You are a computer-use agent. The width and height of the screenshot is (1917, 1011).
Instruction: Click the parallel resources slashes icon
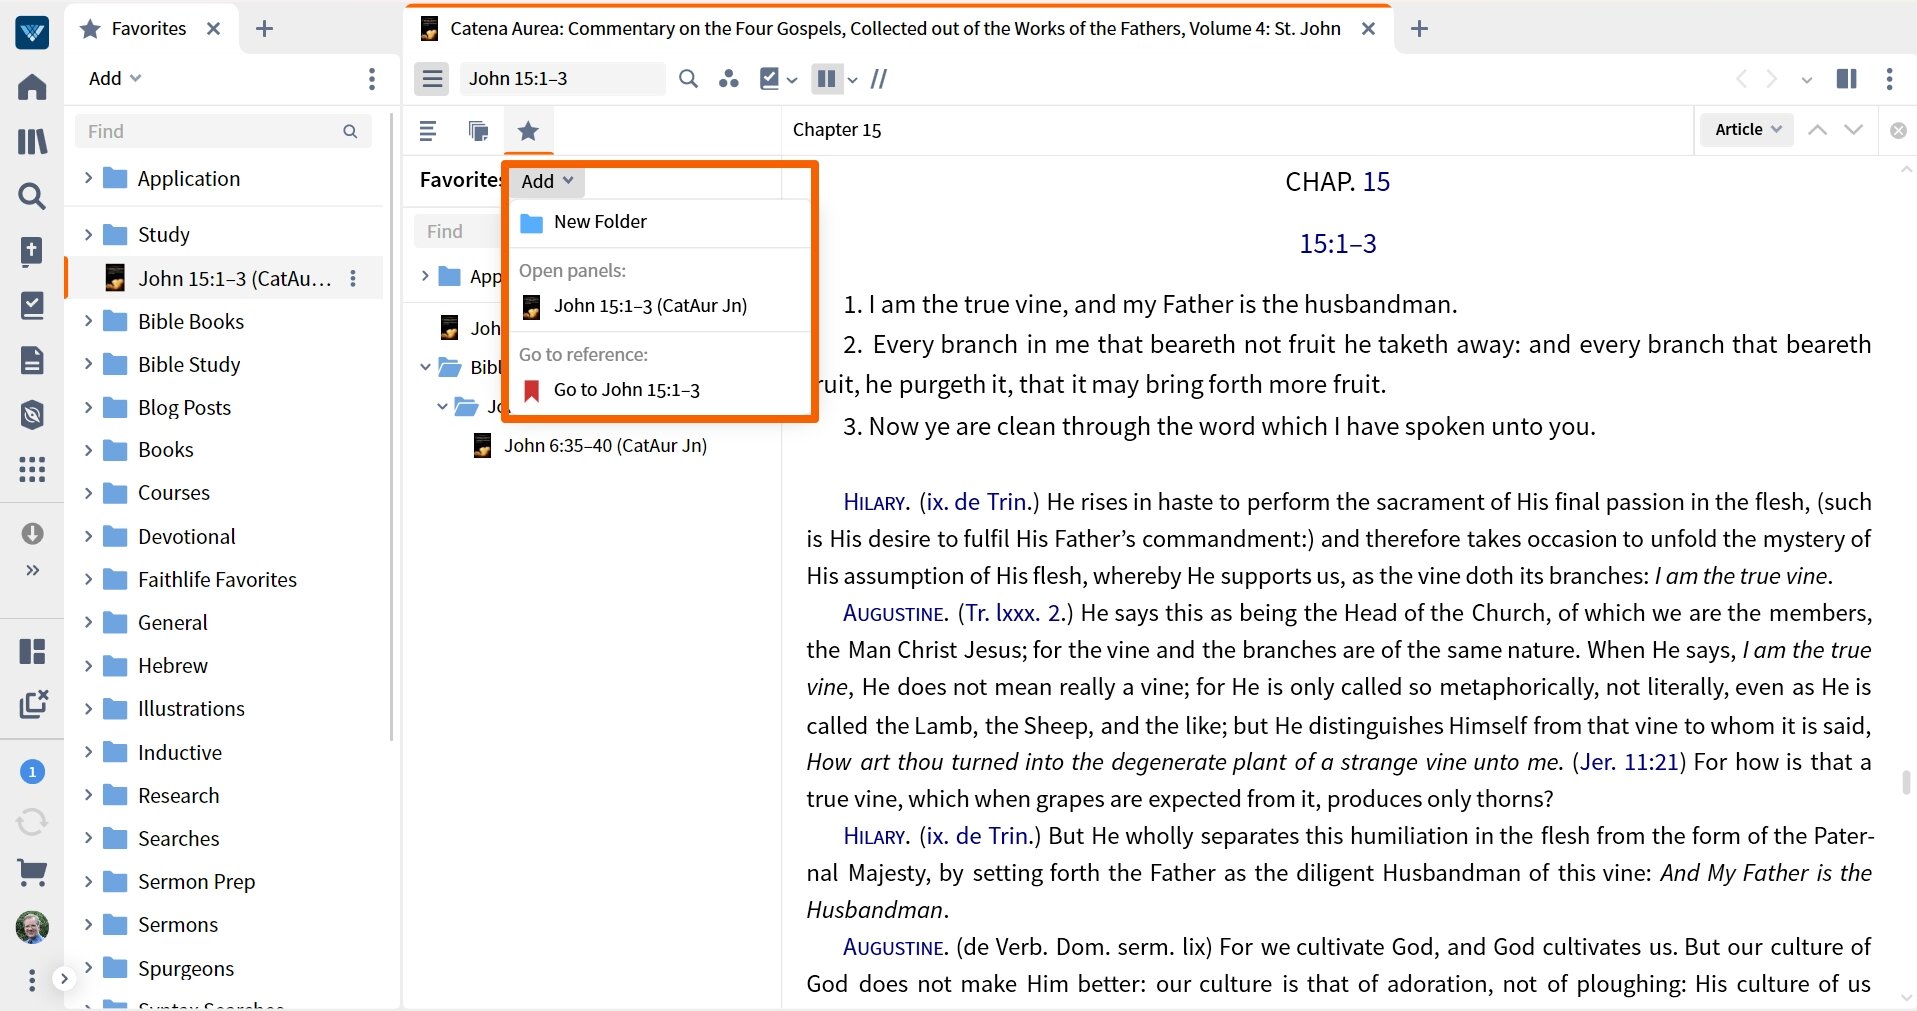pos(878,78)
